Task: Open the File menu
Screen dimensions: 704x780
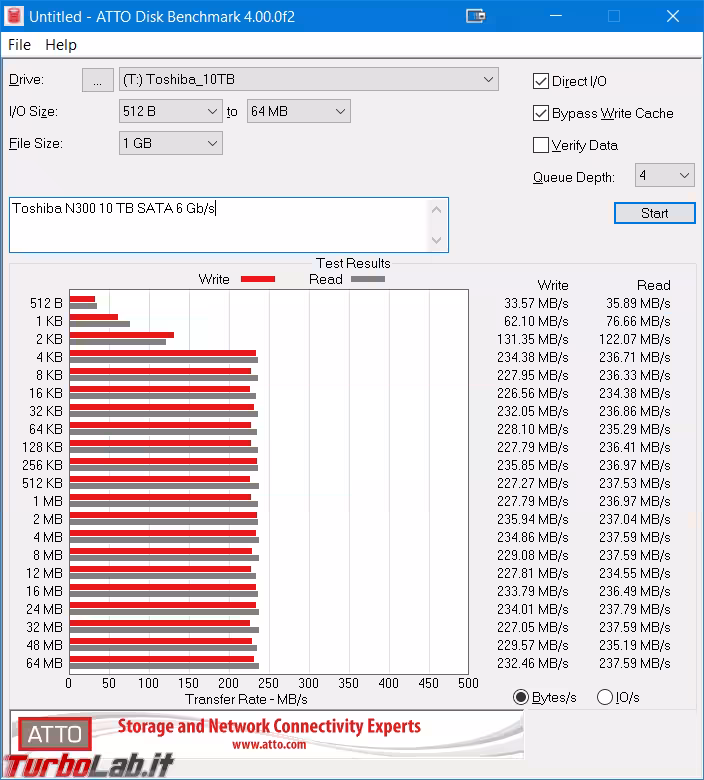Action: click(x=19, y=45)
